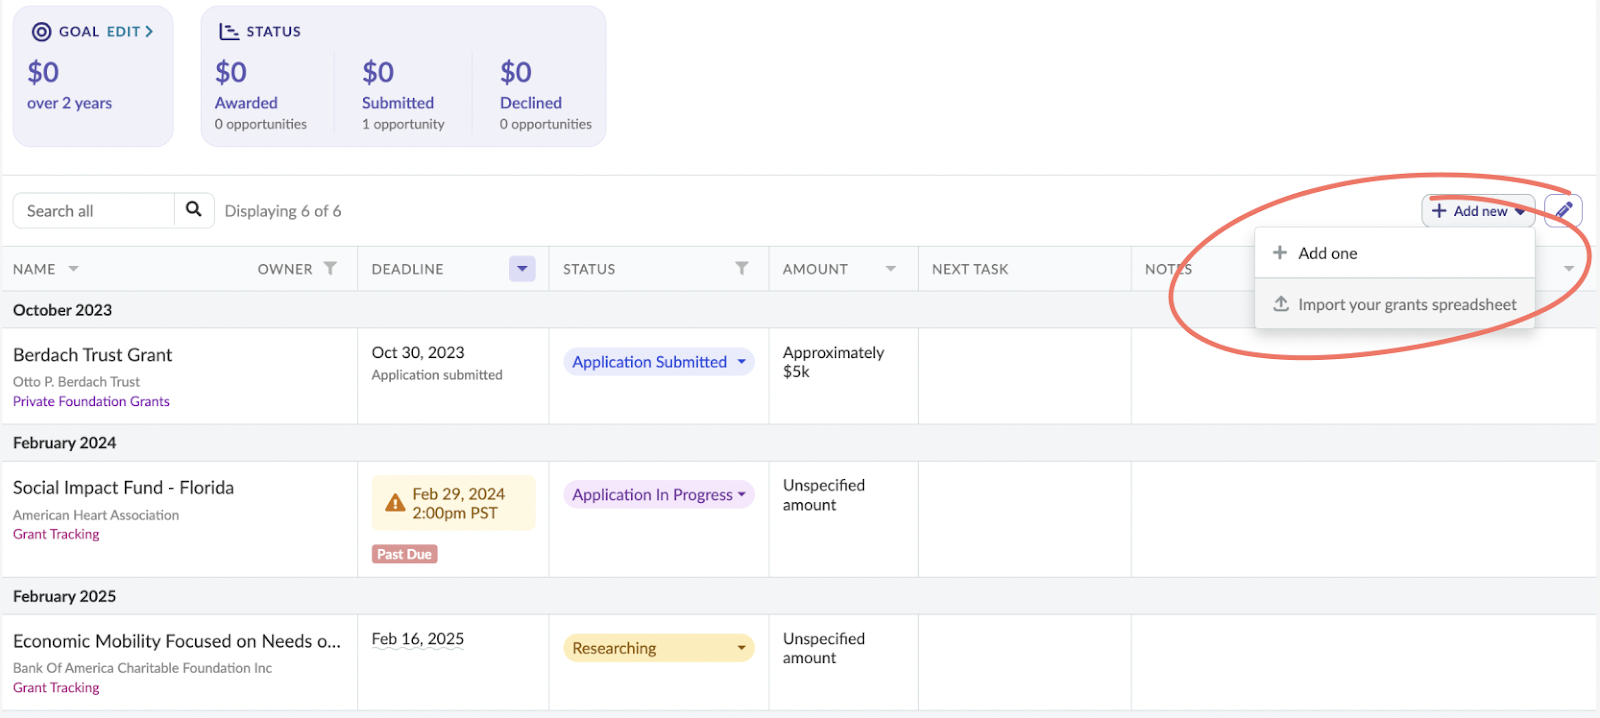Click the pencil edit icon button
Screen dimensions: 1600x718
1563,211
